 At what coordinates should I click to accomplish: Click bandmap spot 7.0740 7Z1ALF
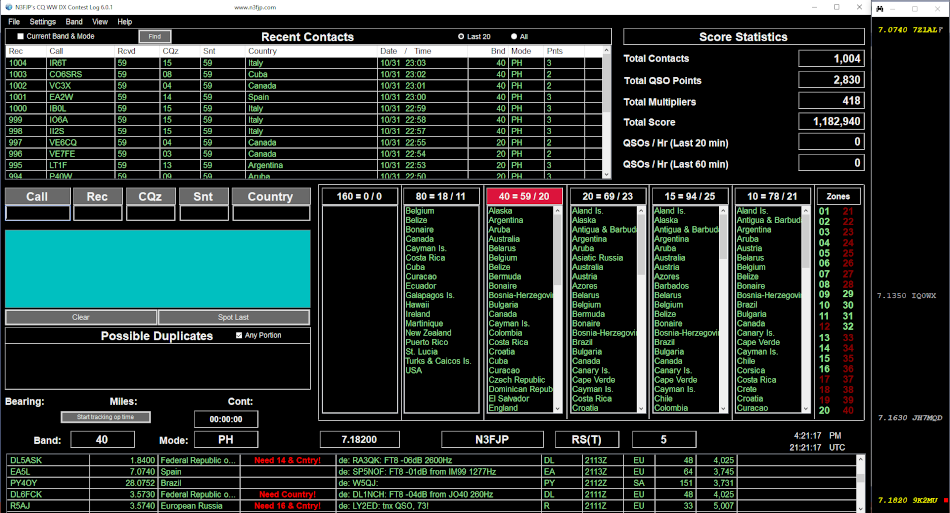point(910,30)
